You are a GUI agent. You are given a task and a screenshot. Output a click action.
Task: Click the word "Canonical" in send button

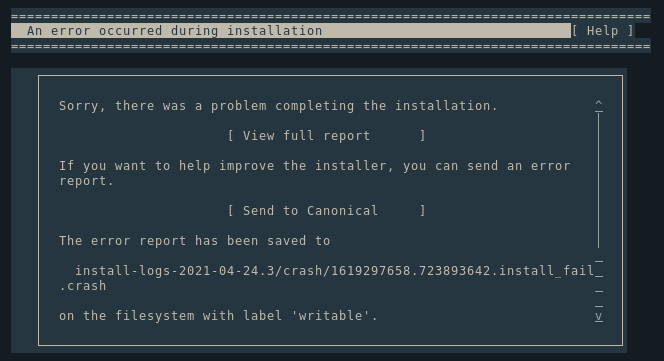(x=342, y=211)
